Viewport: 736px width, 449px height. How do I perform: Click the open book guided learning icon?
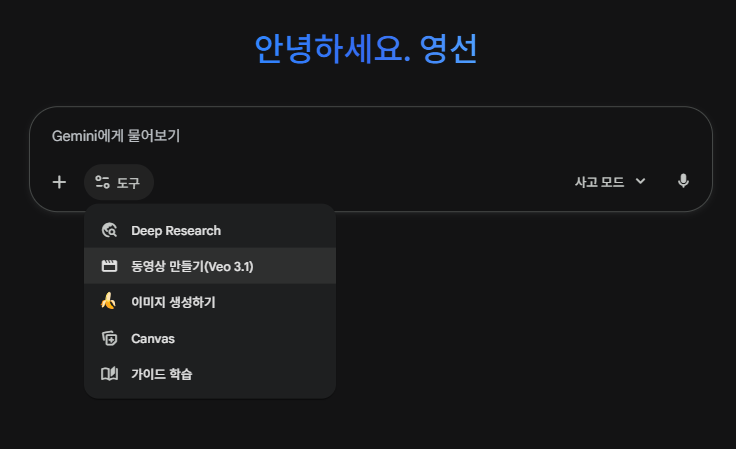click(x=109, y=374)
